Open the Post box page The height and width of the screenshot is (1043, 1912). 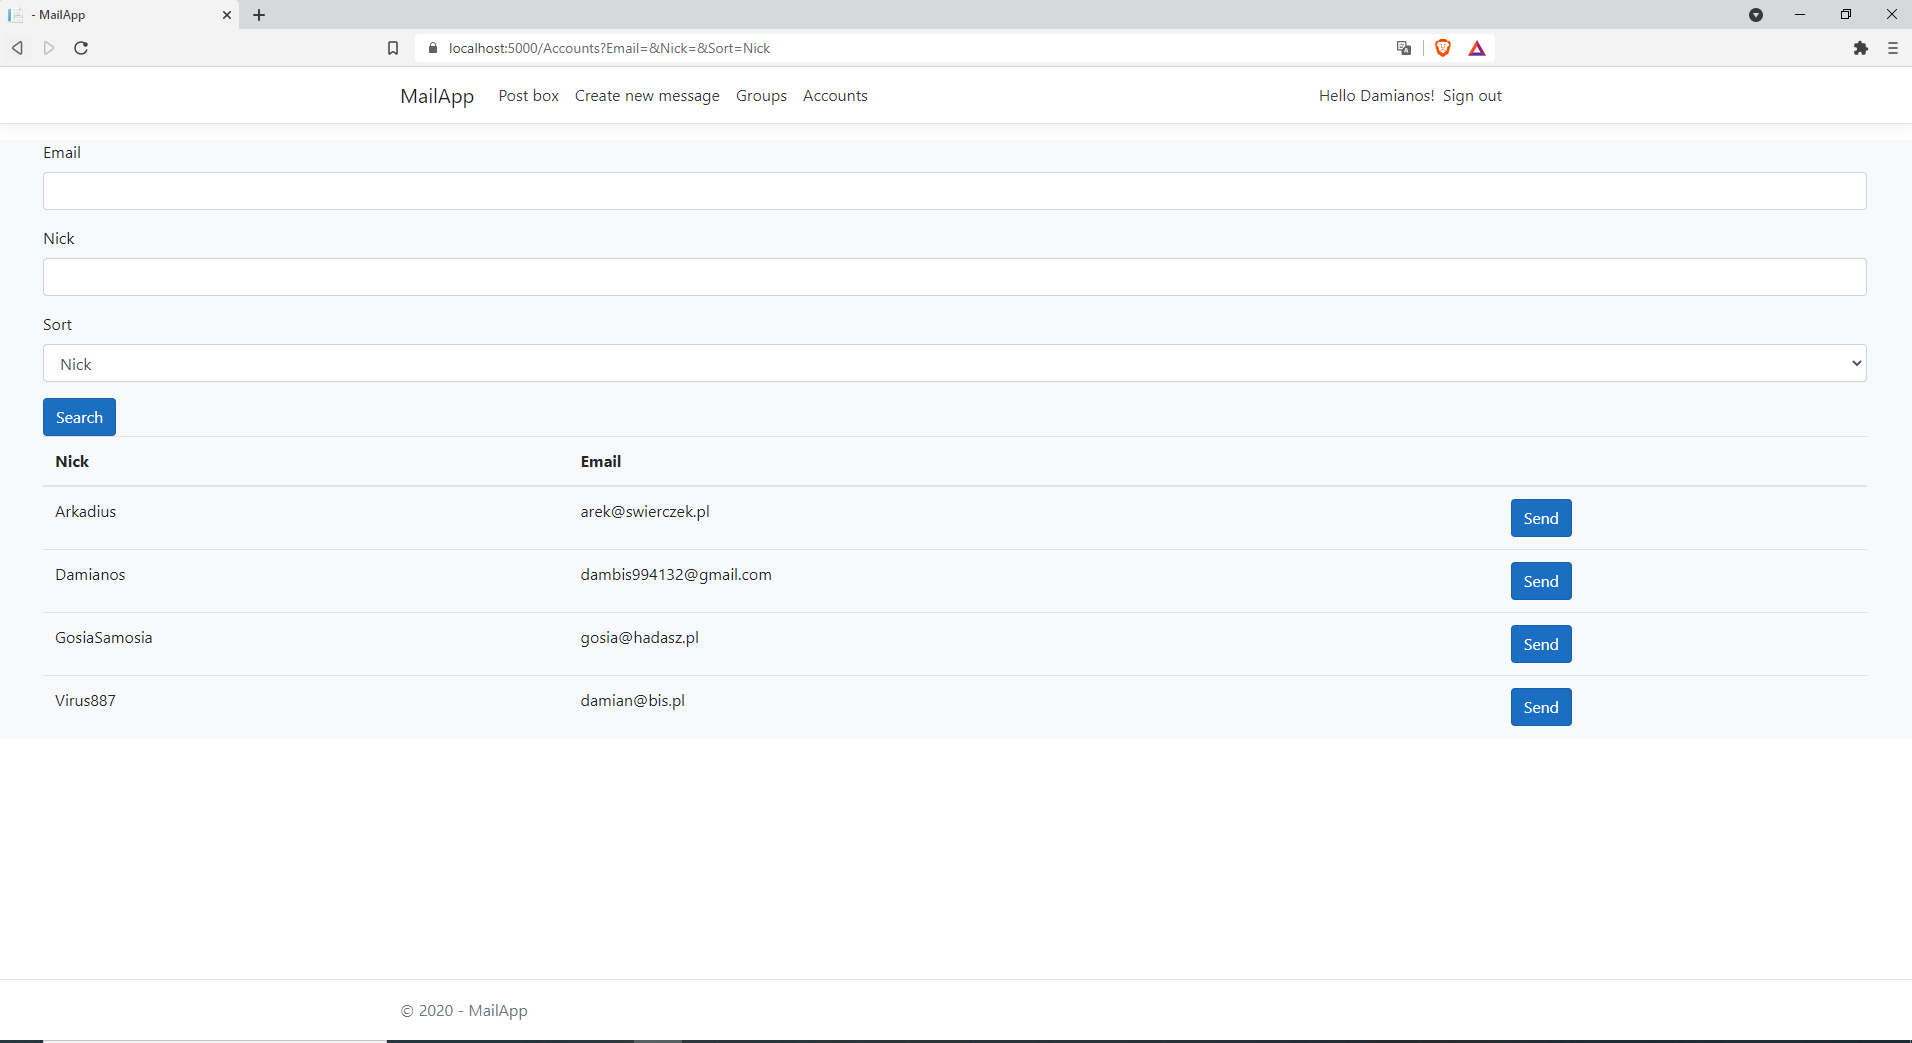[528, 96]
